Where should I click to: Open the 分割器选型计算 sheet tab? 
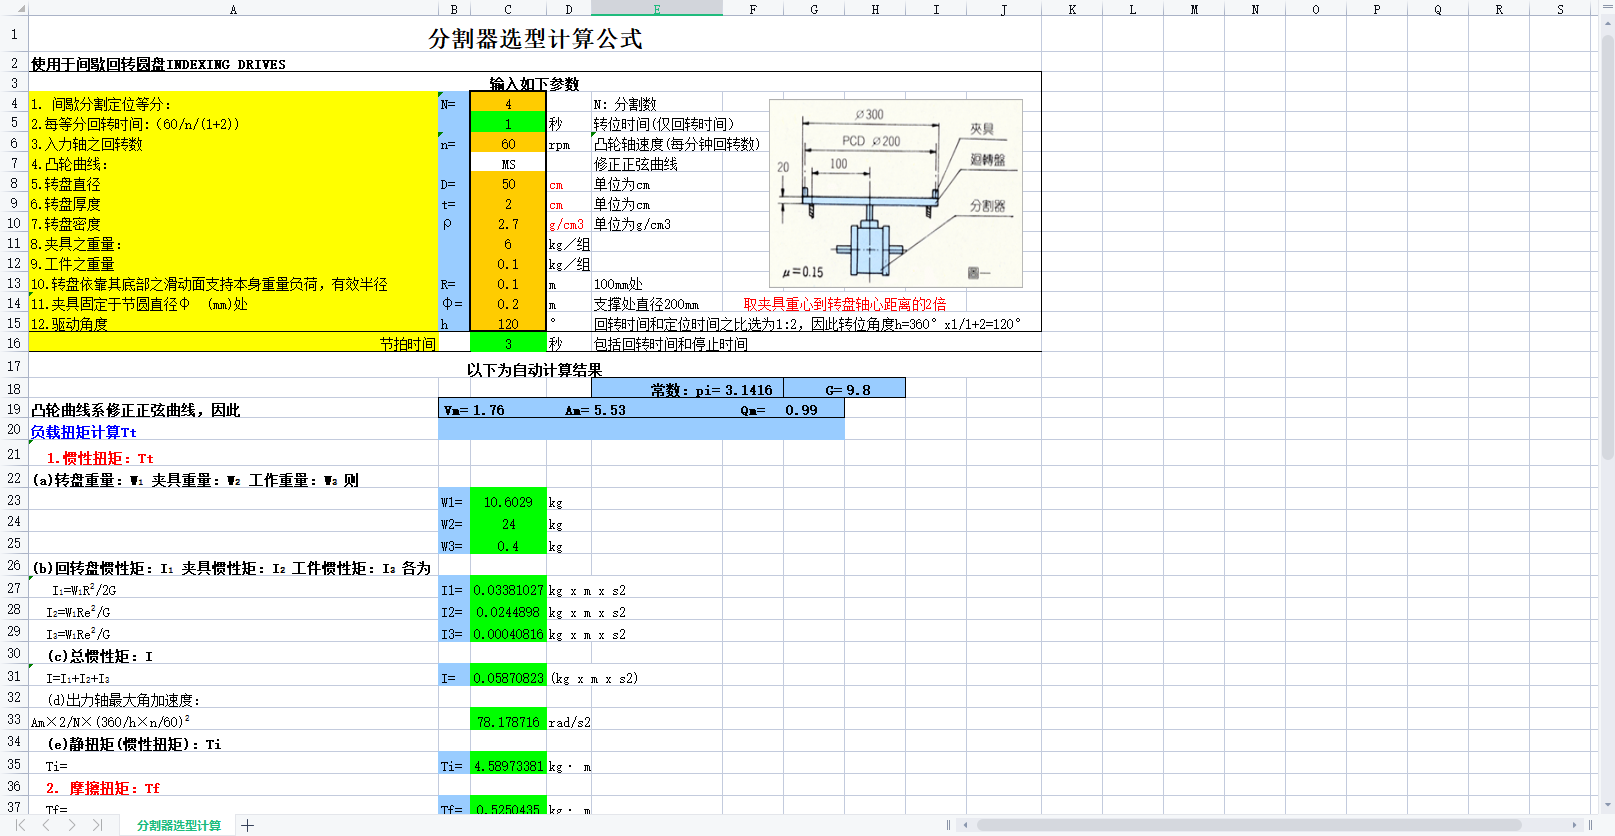coord(179,825)
